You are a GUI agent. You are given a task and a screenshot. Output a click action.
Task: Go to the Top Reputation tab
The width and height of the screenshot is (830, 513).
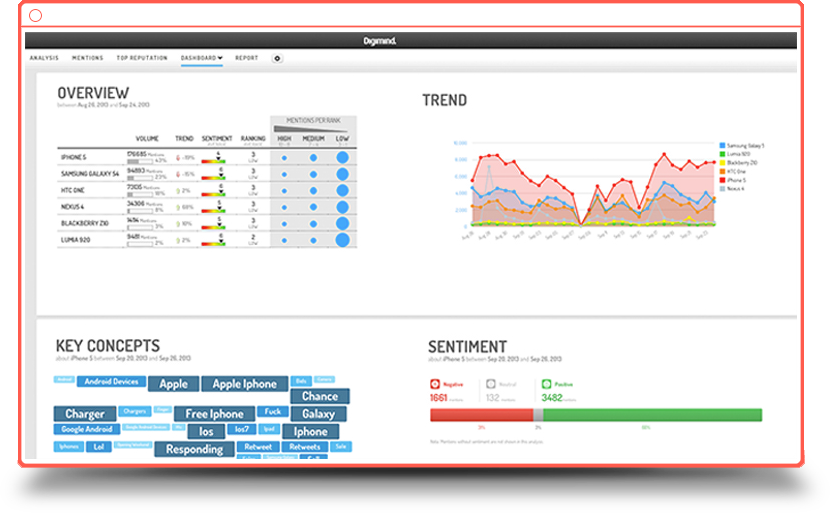[141, 58]
